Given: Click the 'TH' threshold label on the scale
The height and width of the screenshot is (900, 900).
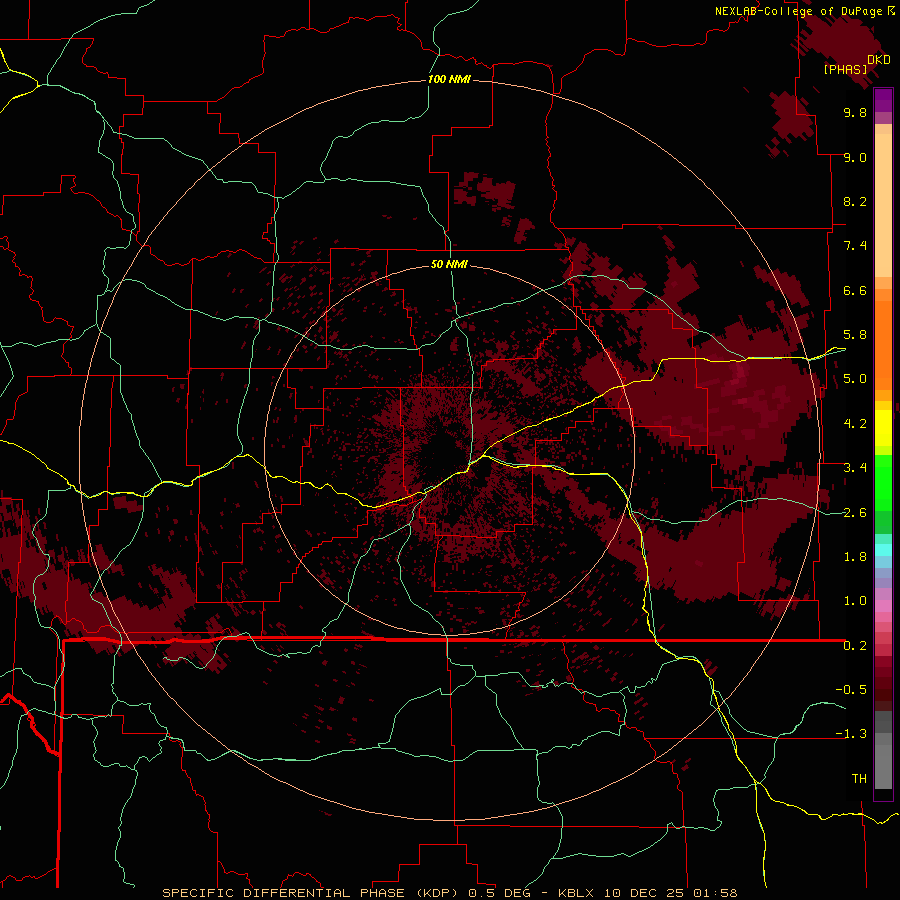Looking at the screenshot, I should (859, 779).
